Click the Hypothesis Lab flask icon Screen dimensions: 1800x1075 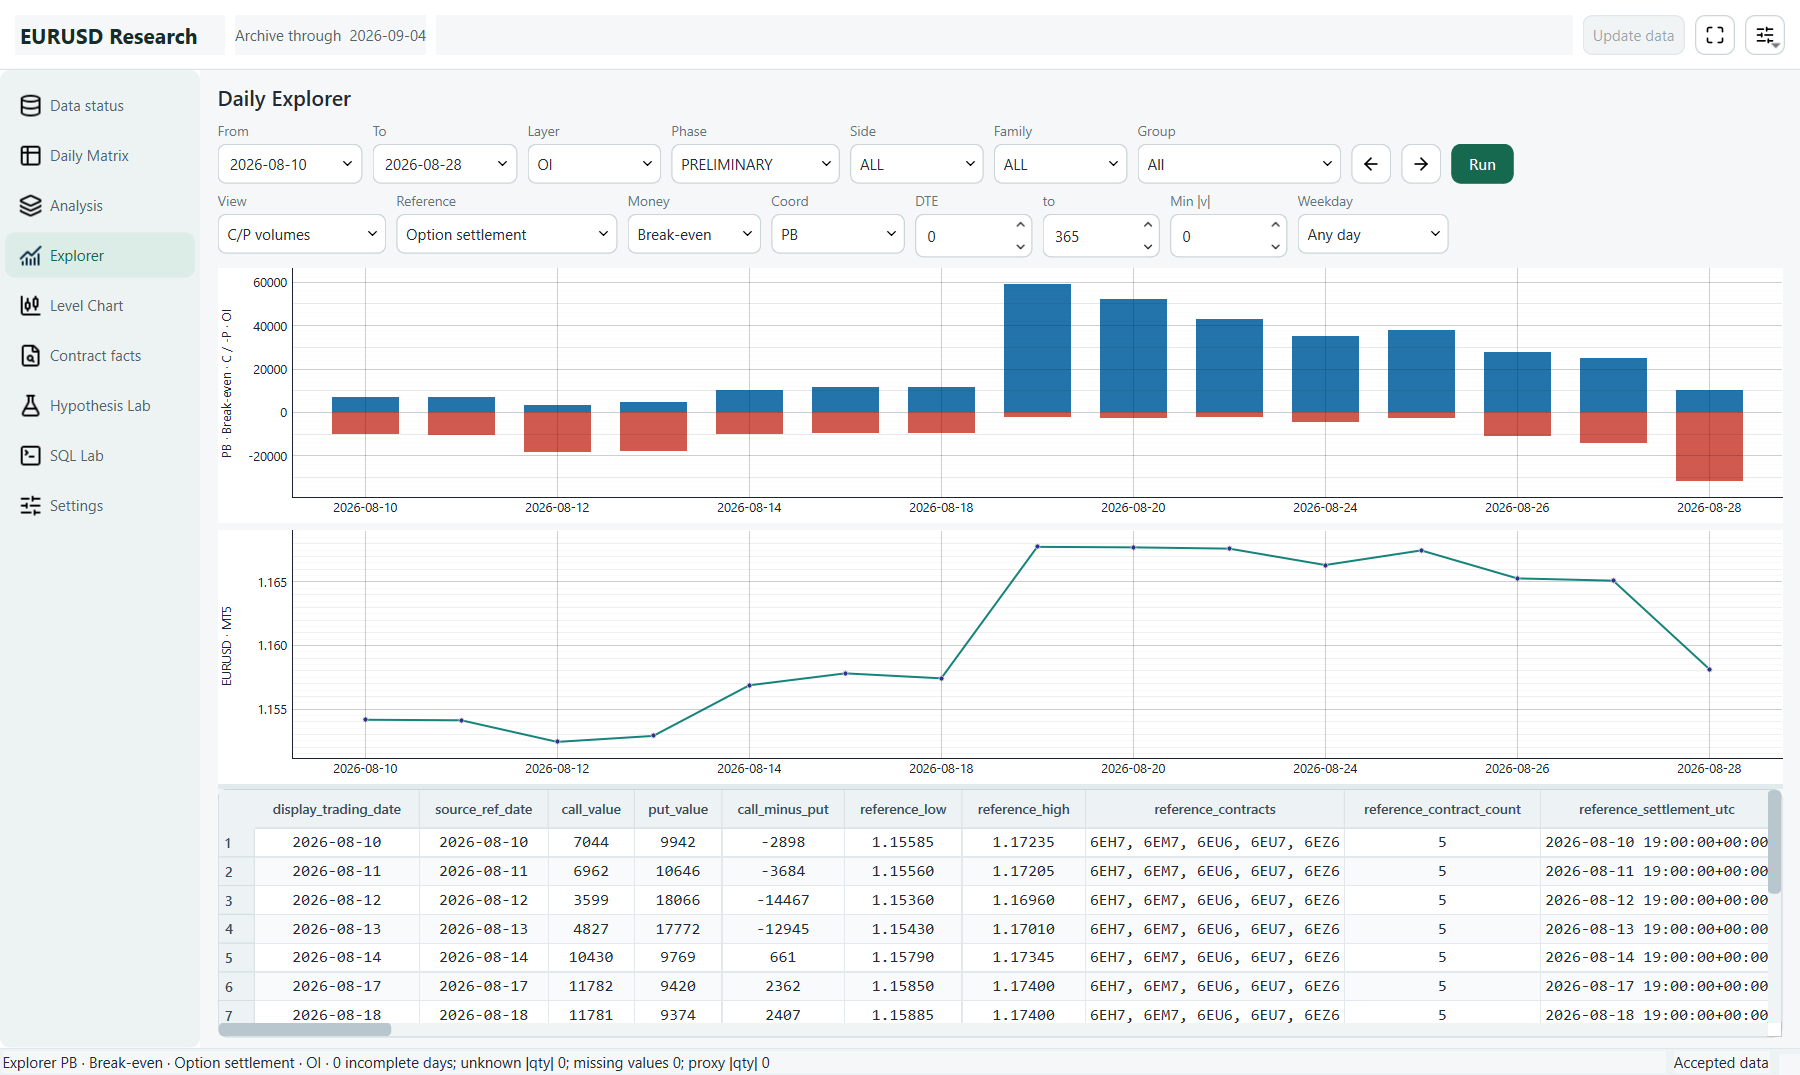pos(31,406)
